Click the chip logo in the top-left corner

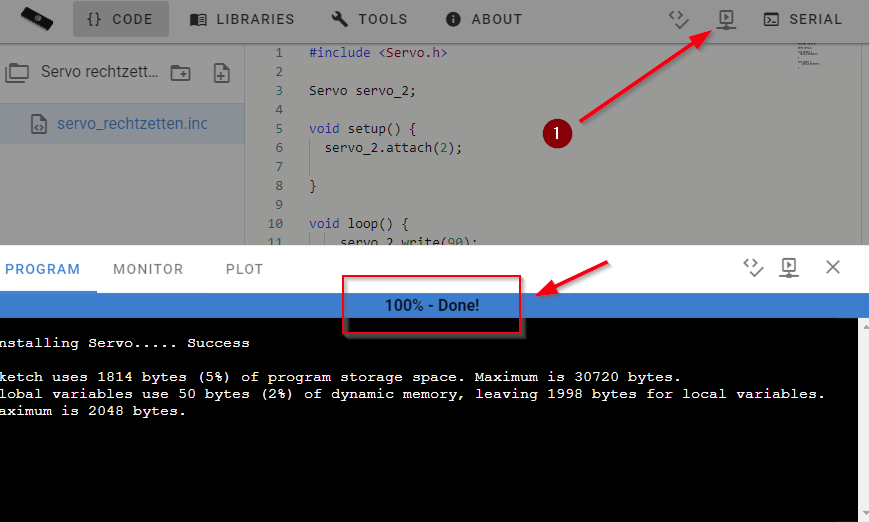pos(37,19)
